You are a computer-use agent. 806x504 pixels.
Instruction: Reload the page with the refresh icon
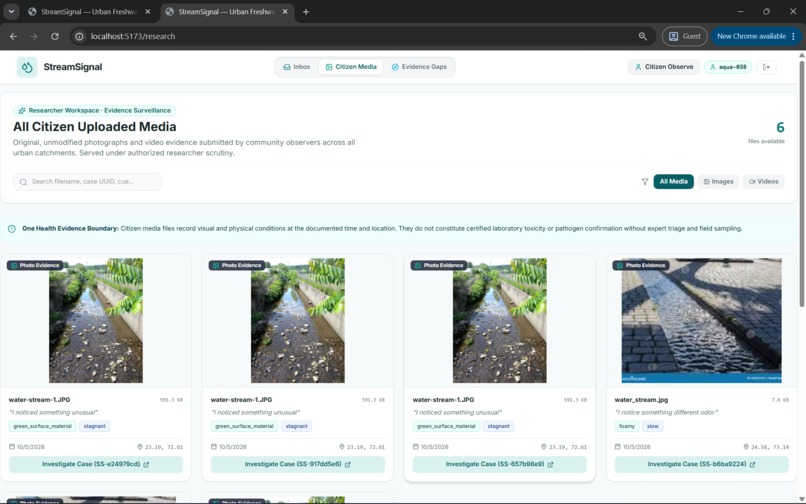[x=54, y=37]
